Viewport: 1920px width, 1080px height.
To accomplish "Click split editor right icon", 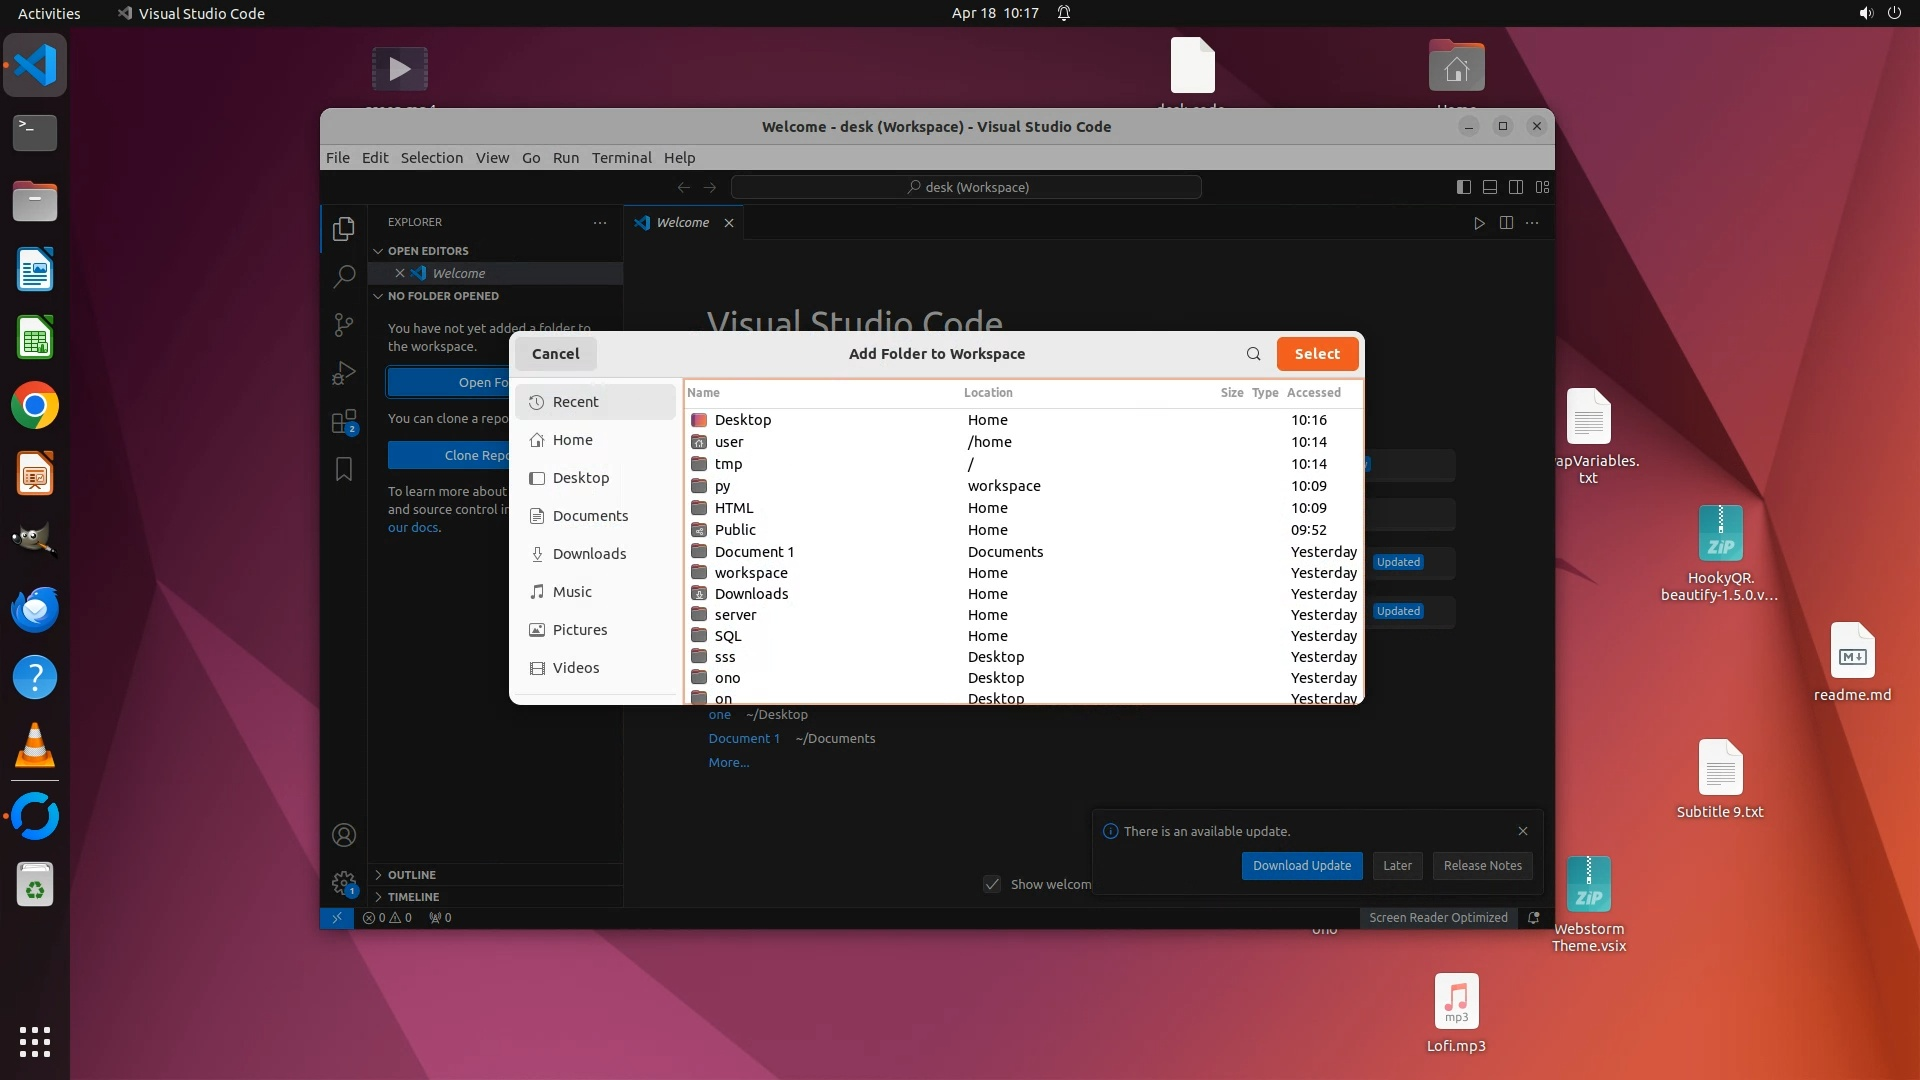I will coord(1506,223).
